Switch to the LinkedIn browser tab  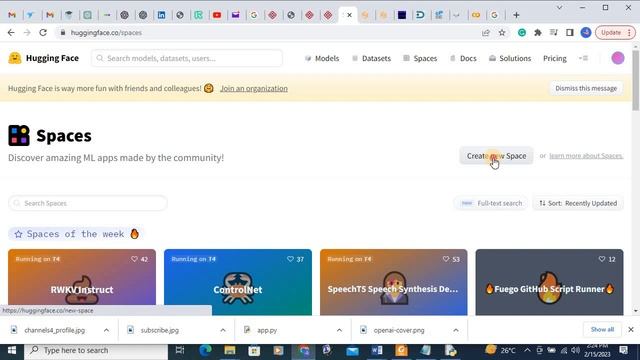161,15
